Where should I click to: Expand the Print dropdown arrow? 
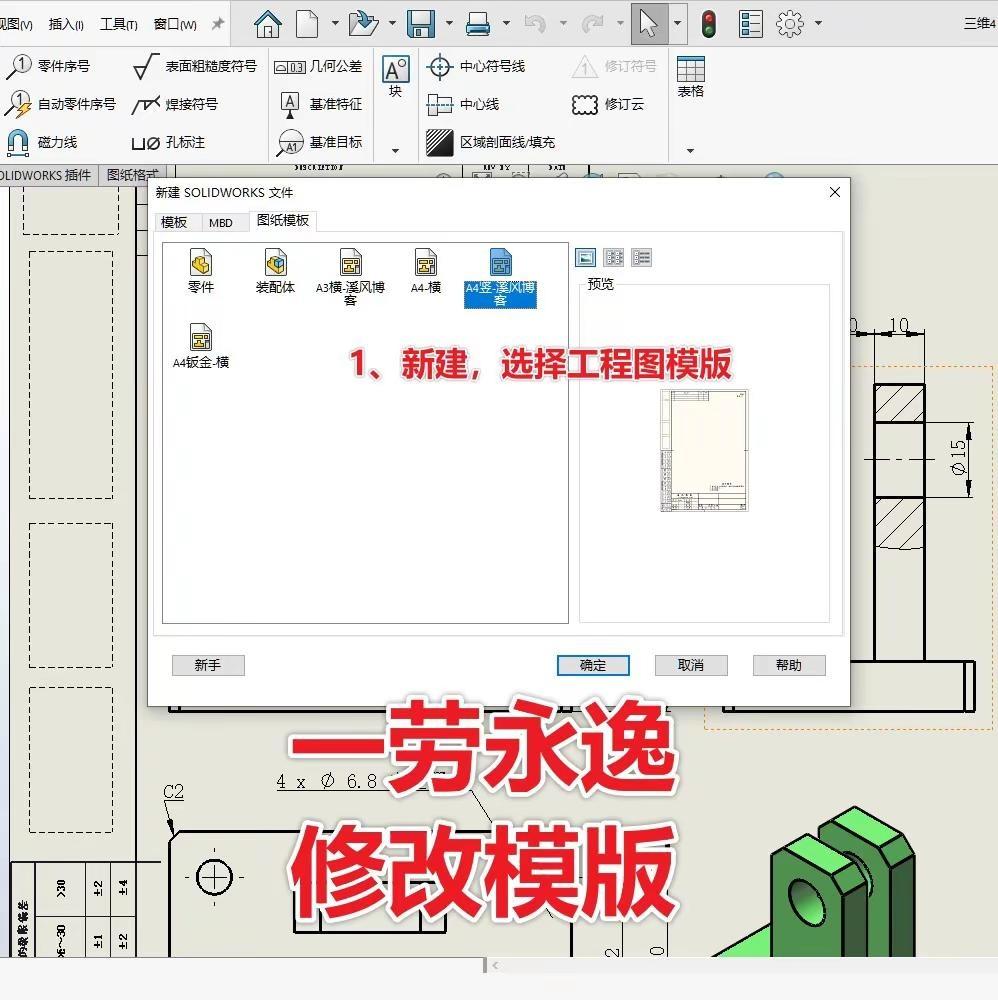tap(506, 24)
